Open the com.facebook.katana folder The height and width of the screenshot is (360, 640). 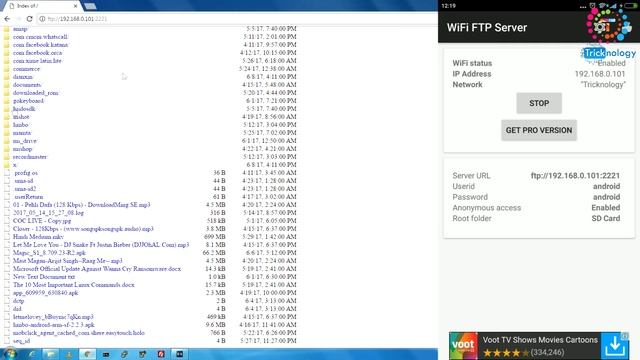point(40,45)
